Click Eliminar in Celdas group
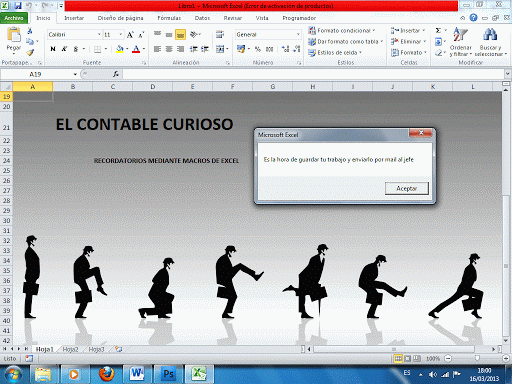This screenshot has height=384, width=512. pos(409,42)
